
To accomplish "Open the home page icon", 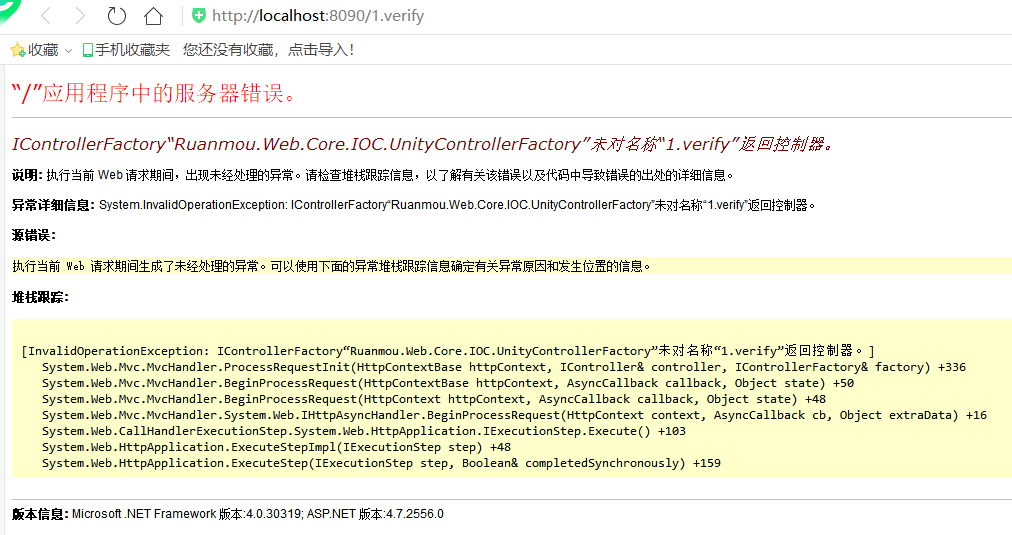I will coord(153,15).
